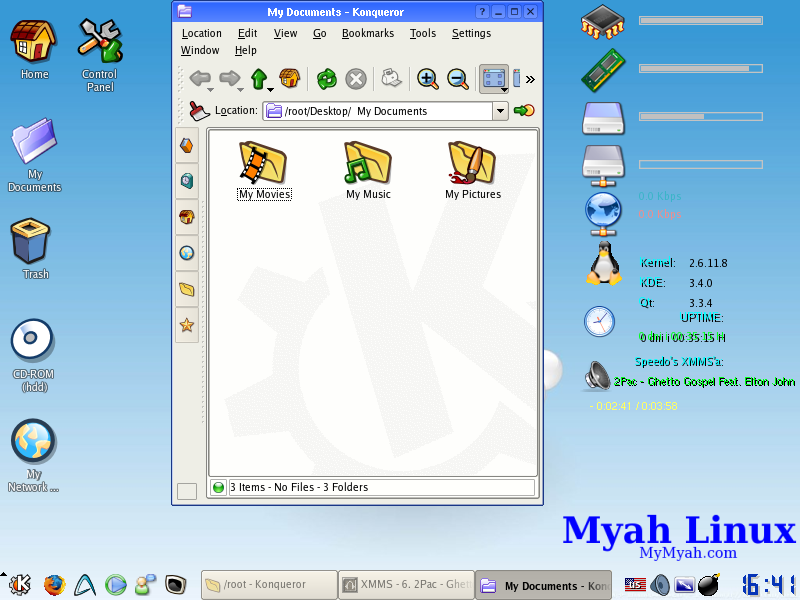Screen dimensions: 800x600
Task: Click the location path input field
Action: (379, 111)
